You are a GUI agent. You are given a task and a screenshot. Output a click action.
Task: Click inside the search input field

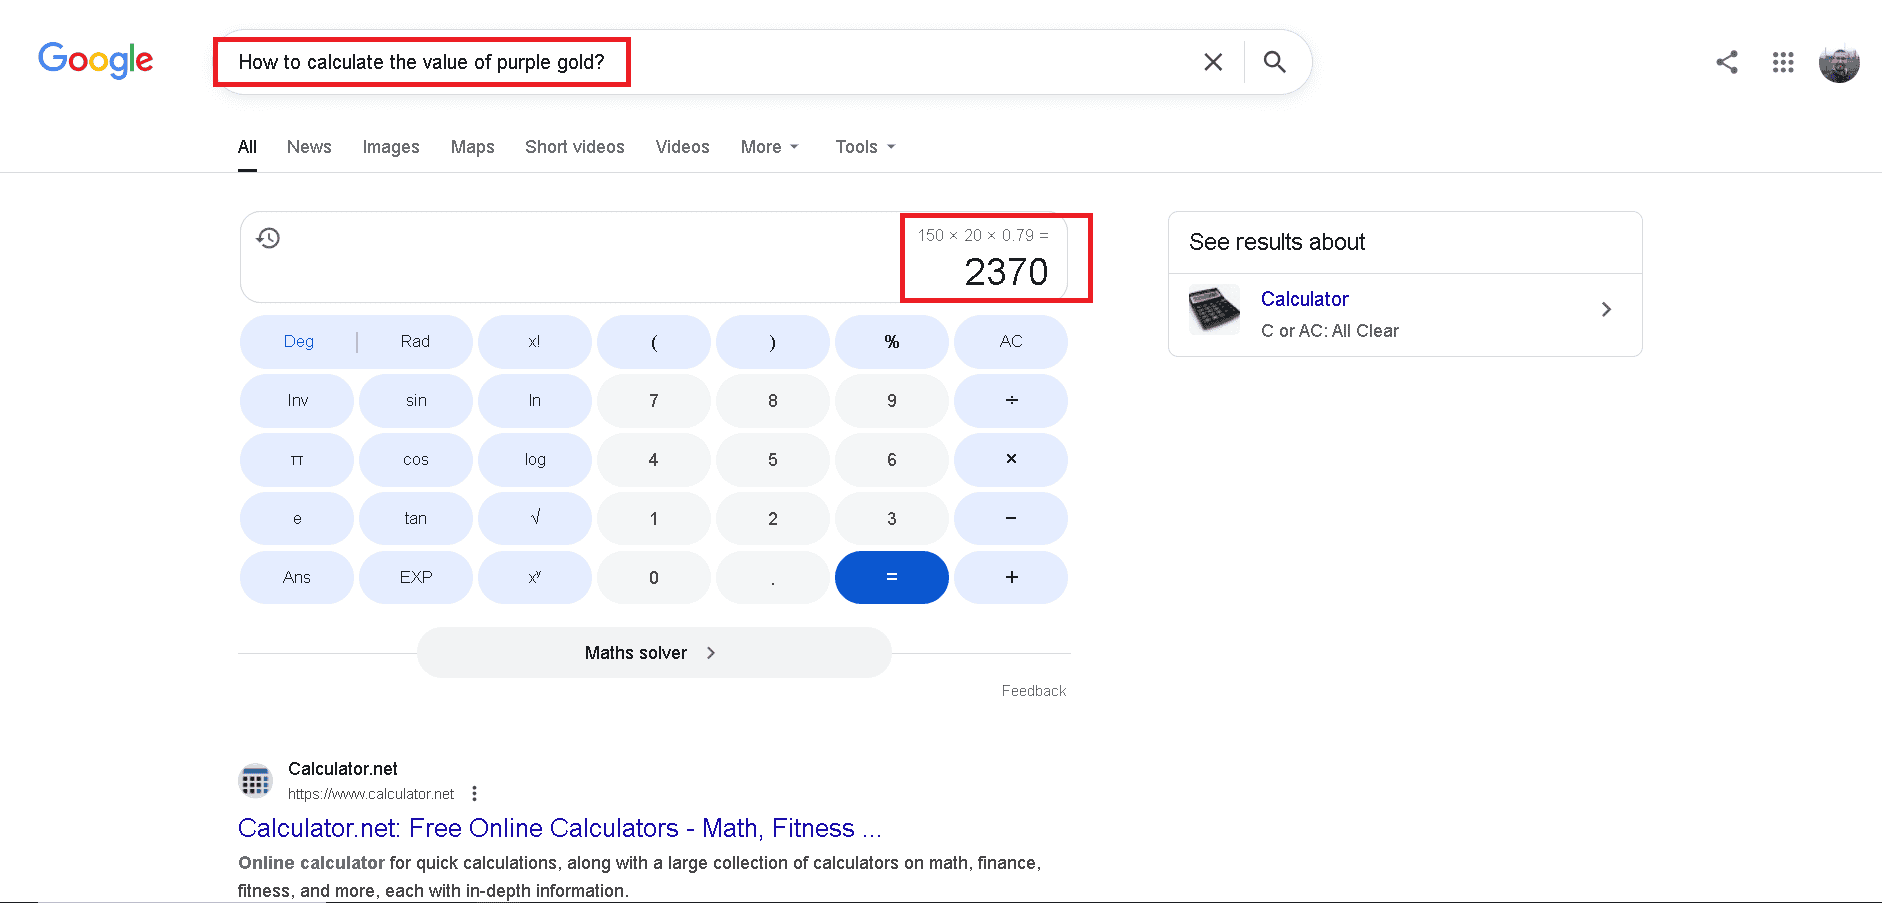pyautogui.click(x=700, y=61)
